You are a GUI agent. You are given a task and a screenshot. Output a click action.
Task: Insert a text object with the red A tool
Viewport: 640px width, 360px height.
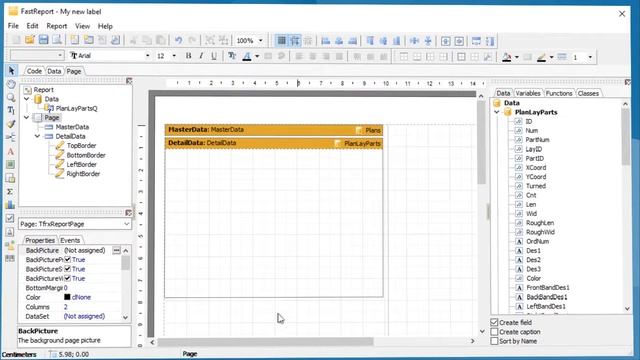click(x=11, y=151)
